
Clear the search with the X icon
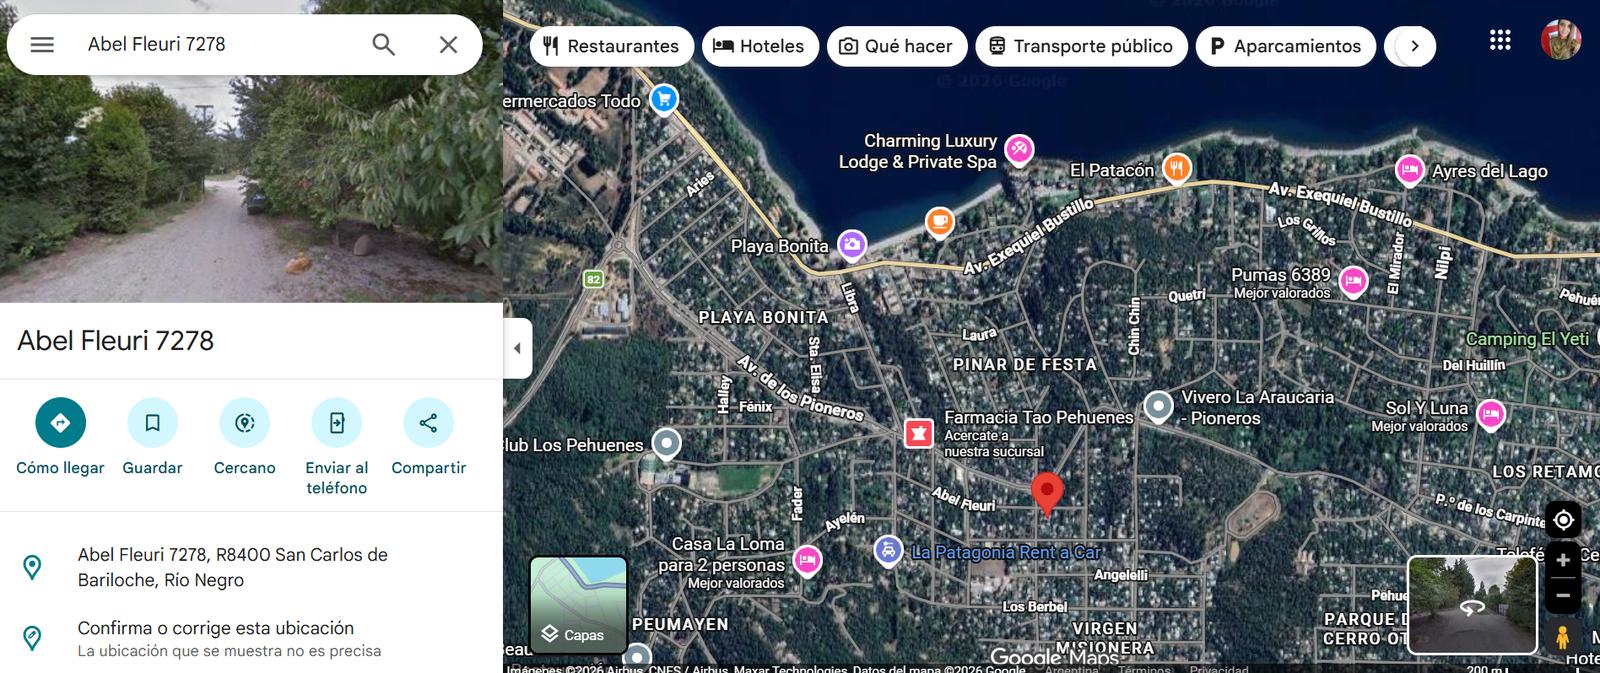coord(448,44)
